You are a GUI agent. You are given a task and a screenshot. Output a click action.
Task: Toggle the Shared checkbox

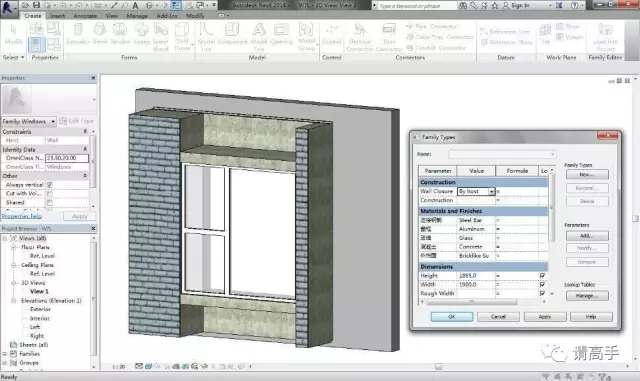pyautogui.click(x=49, y=203)
